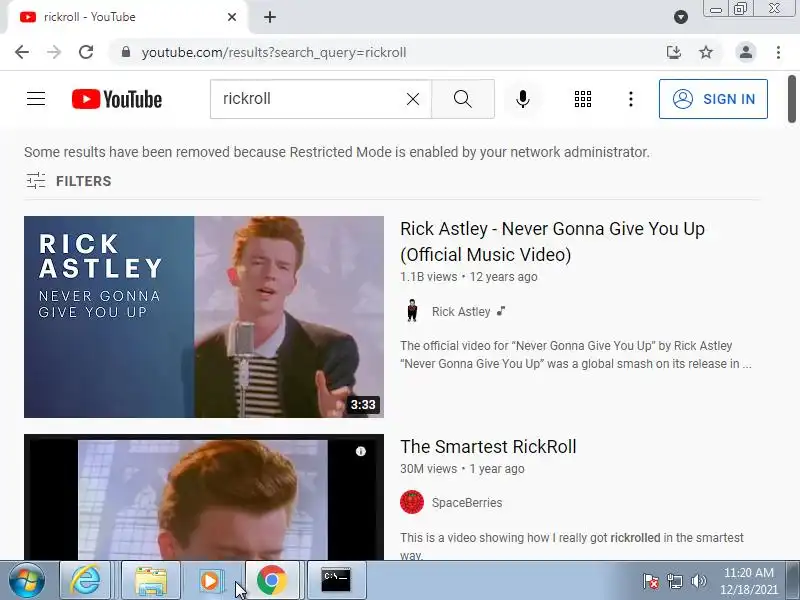The height and width of the screenshot is (600, 800).
Task: Open the Command Prompt taskbar icon
Action: 336,580
